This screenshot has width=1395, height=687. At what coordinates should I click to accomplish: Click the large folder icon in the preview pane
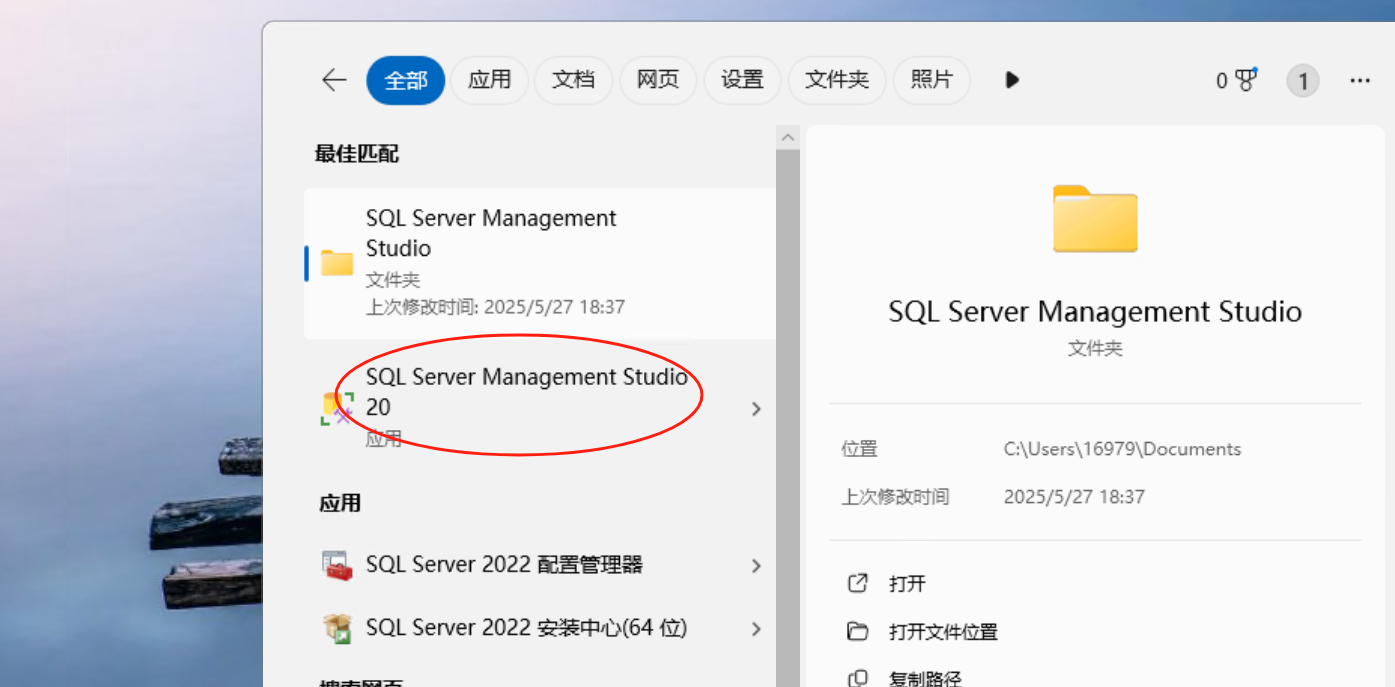[1094, 218]
